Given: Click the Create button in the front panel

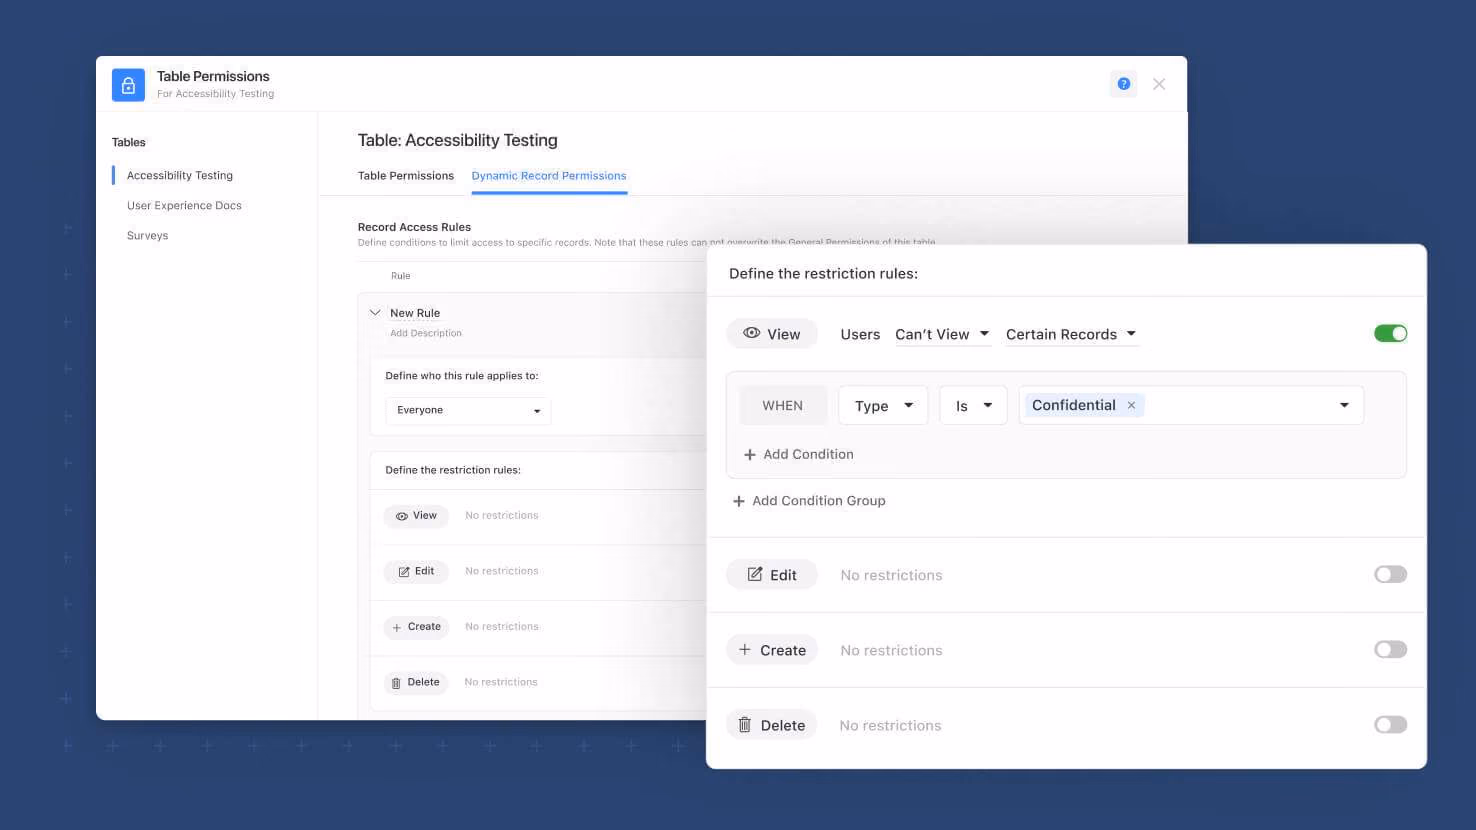Looking at the screenshot, I should point(772,650).
